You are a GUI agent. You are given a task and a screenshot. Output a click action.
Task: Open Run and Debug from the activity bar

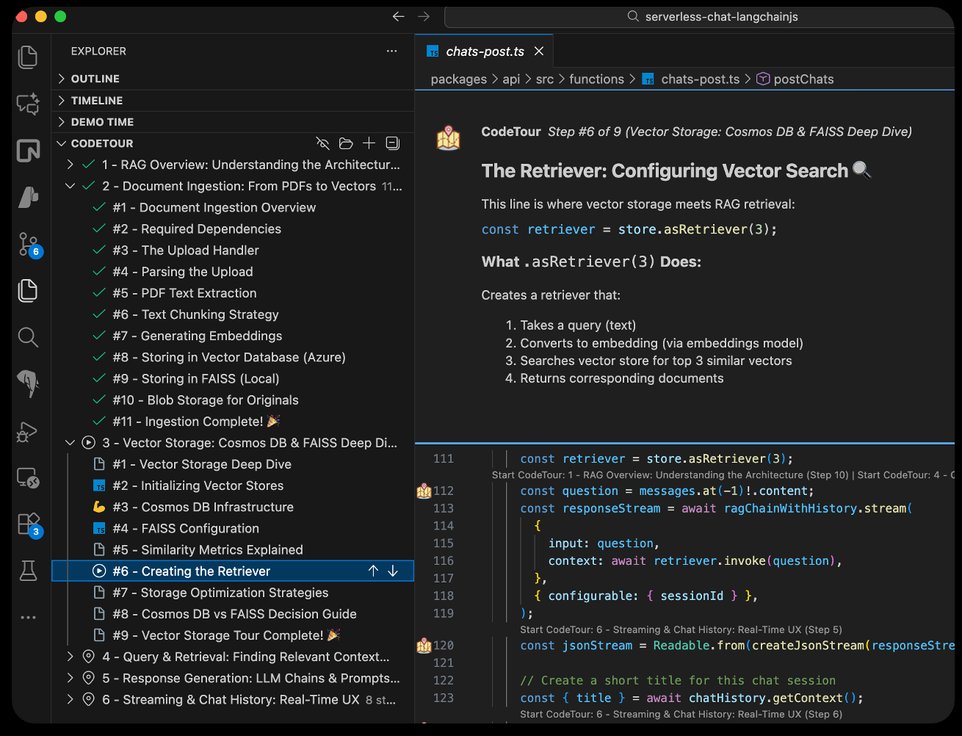coord(29,432)
